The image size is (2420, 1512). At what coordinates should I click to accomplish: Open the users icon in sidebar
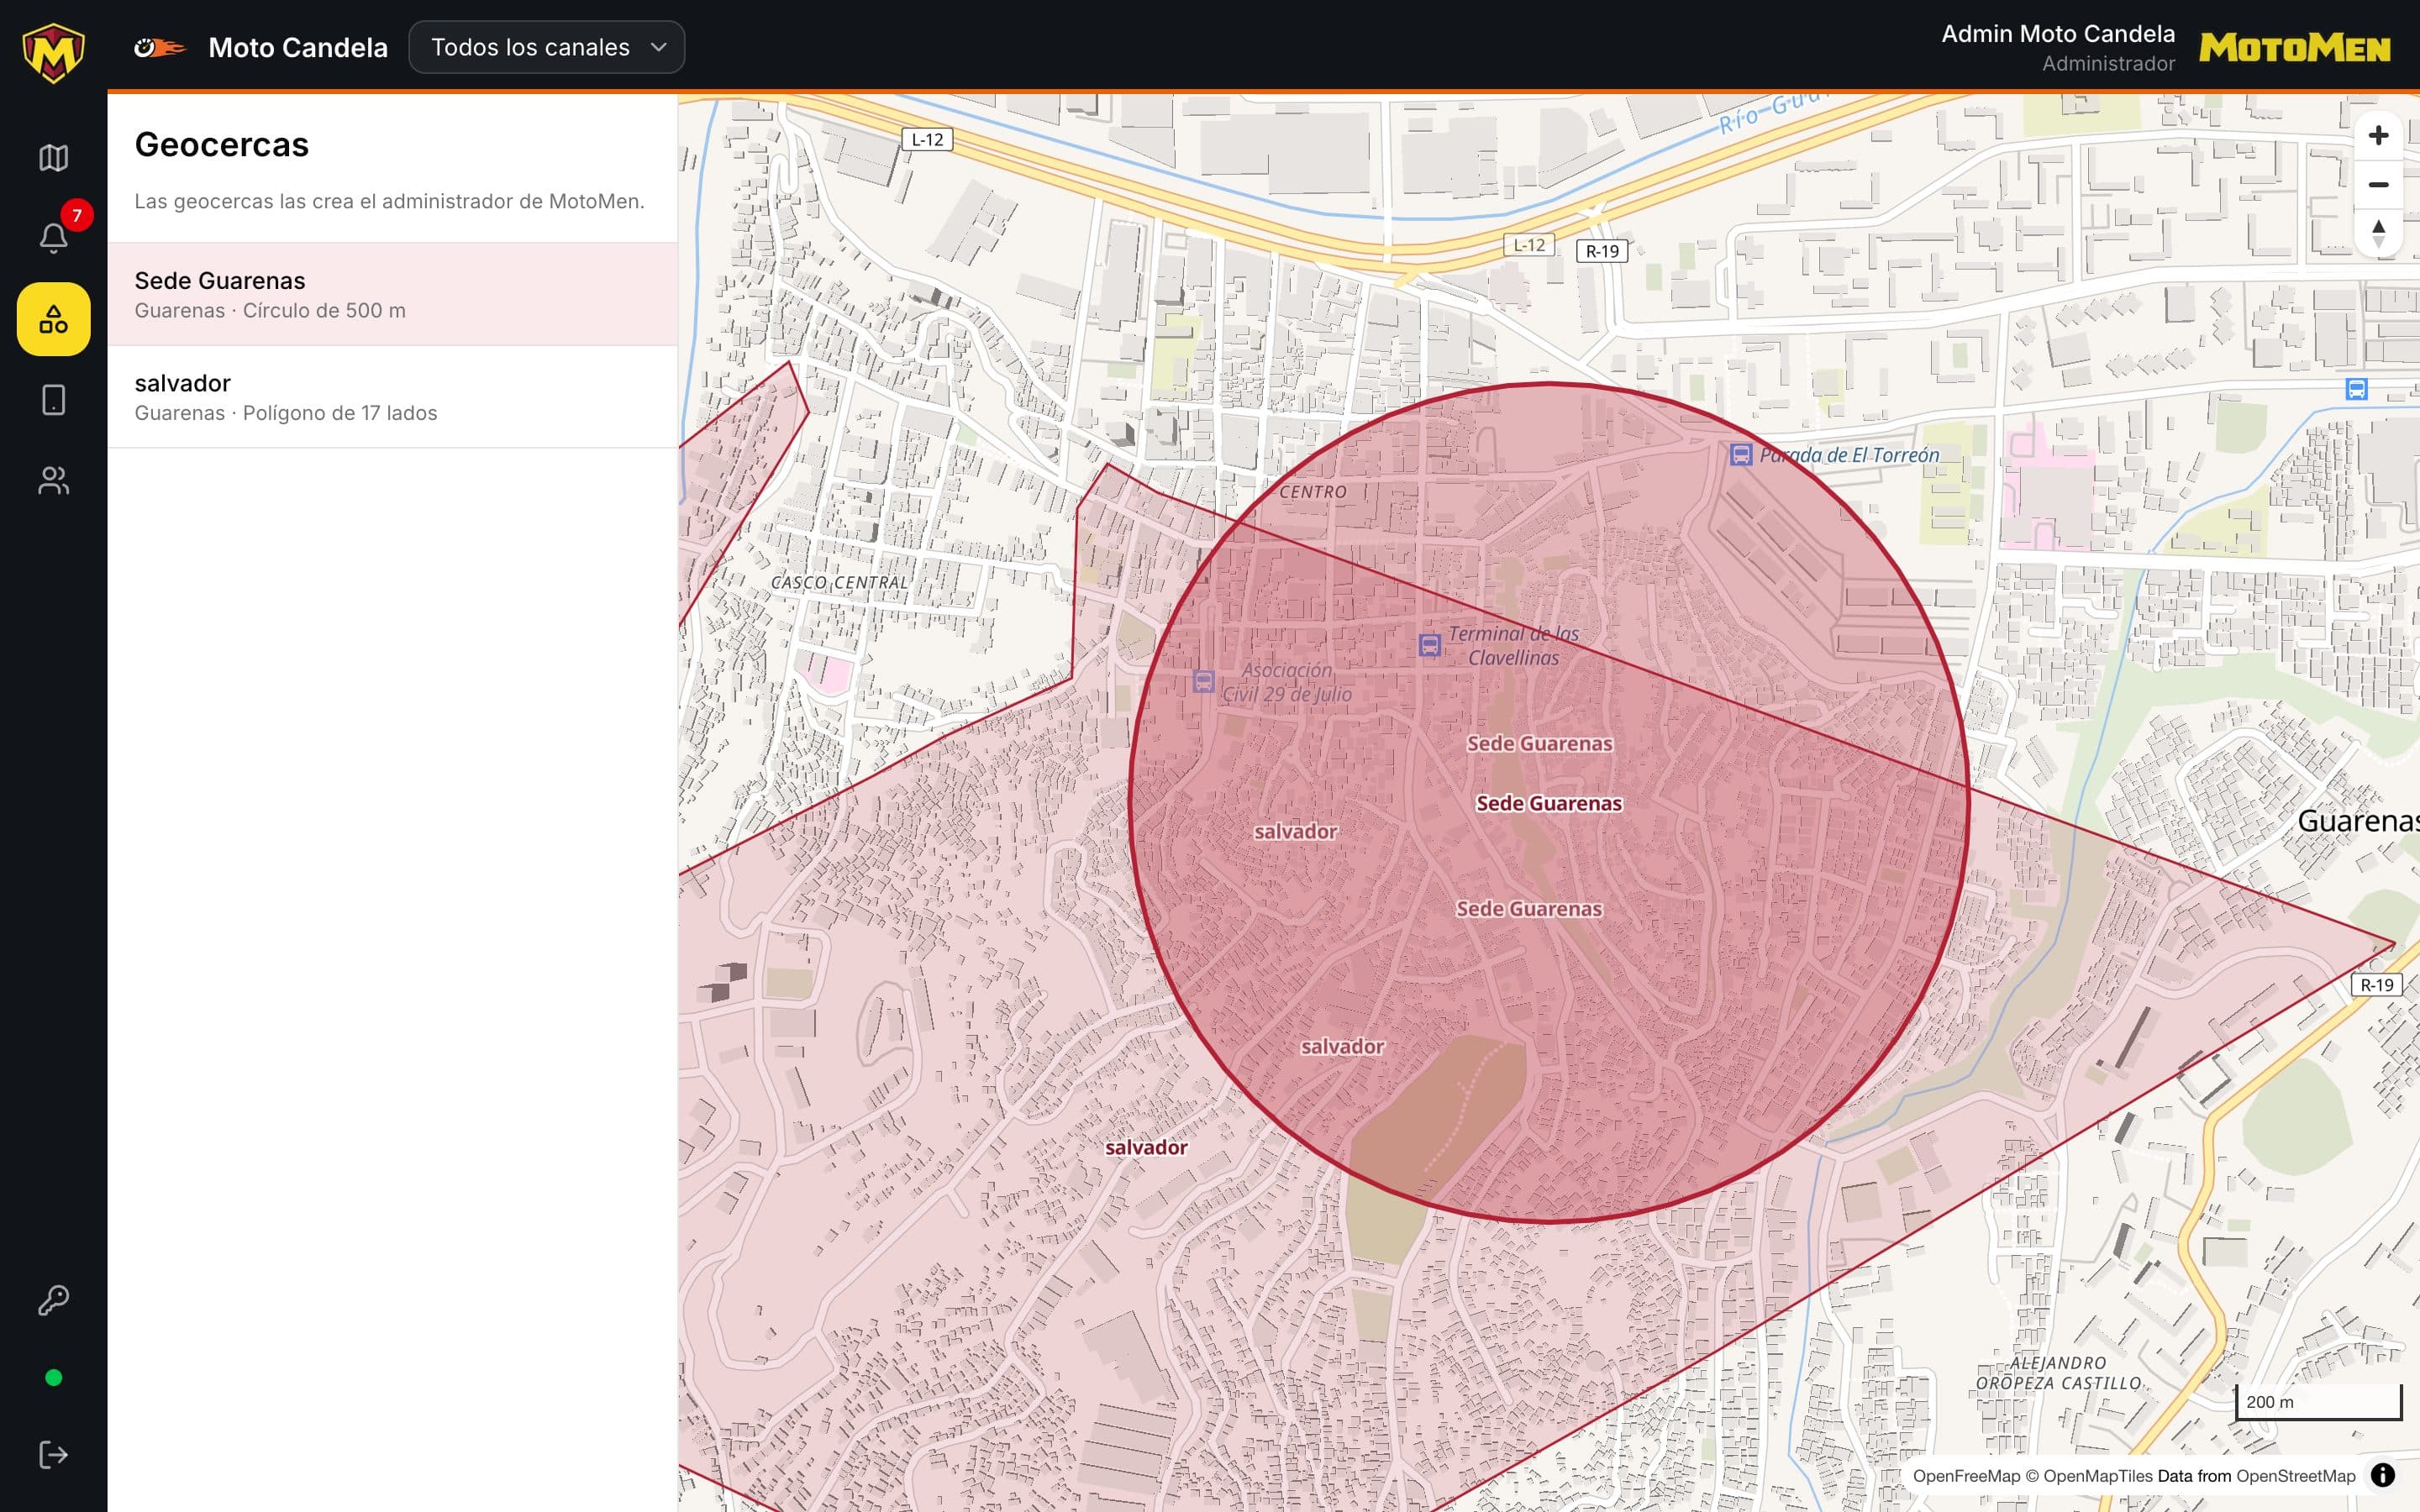click(x=53, y=481)
